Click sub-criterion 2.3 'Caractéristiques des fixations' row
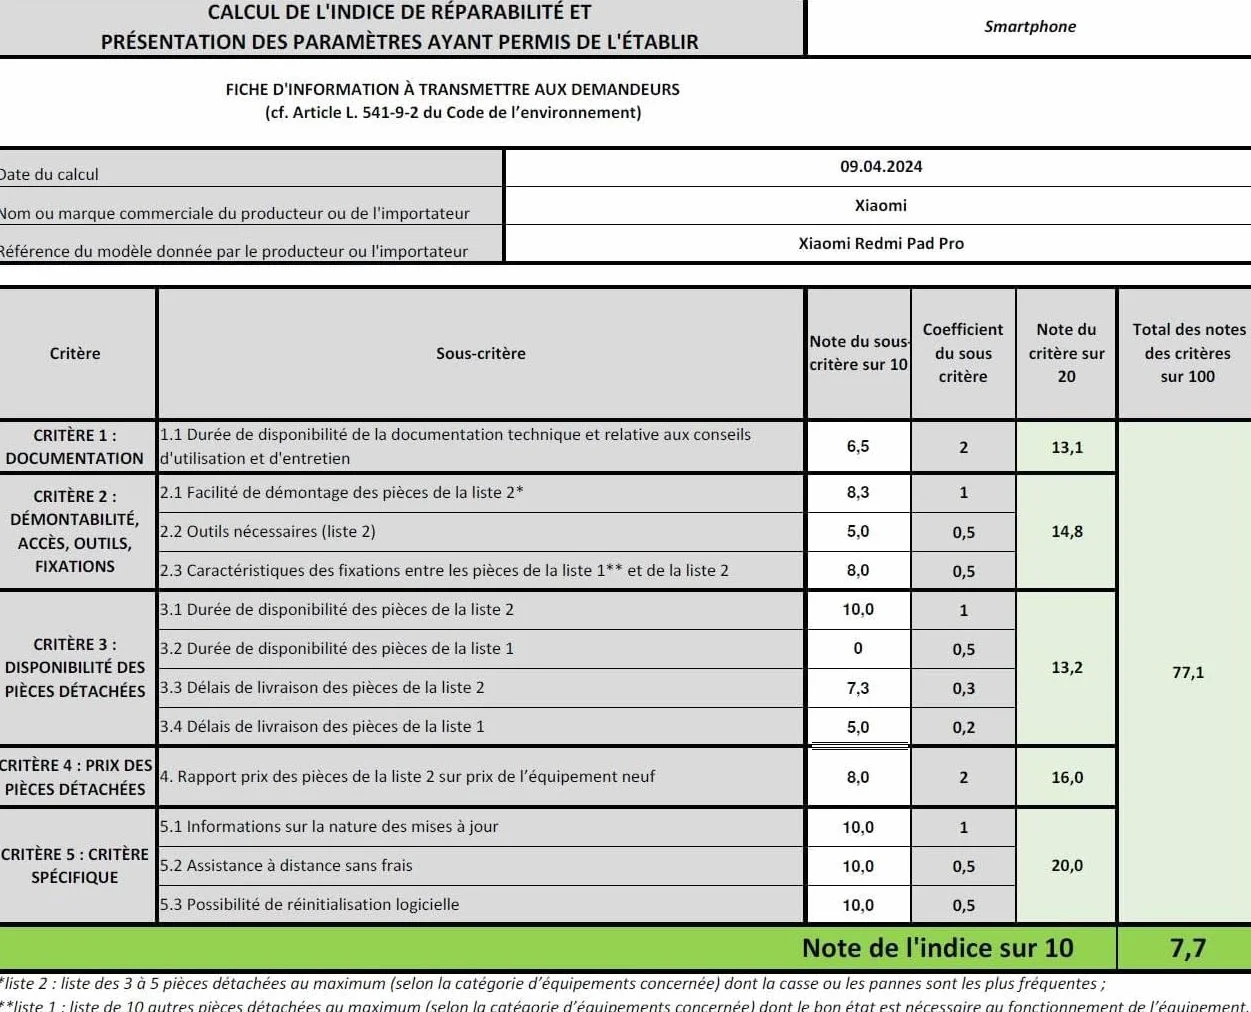 (481, 570)
